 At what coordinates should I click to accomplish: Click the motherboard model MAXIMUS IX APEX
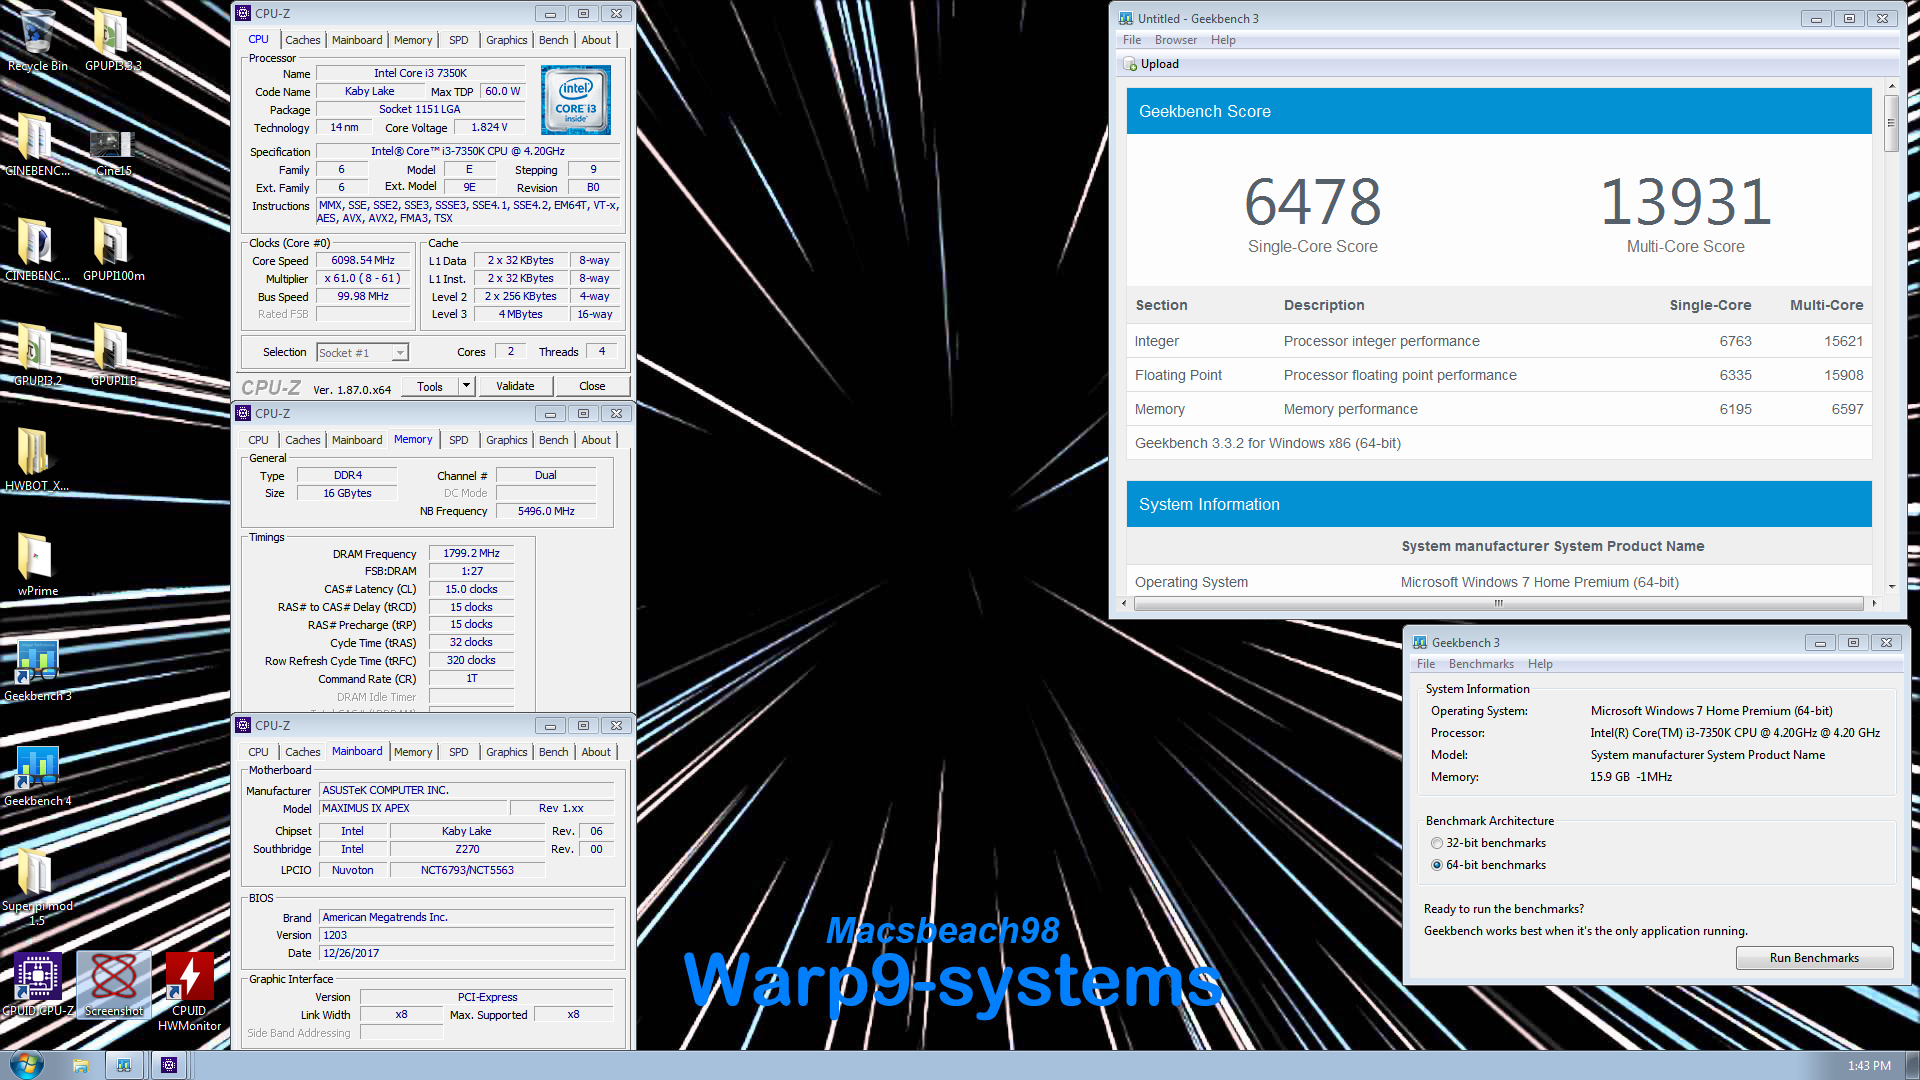(413, 808)
